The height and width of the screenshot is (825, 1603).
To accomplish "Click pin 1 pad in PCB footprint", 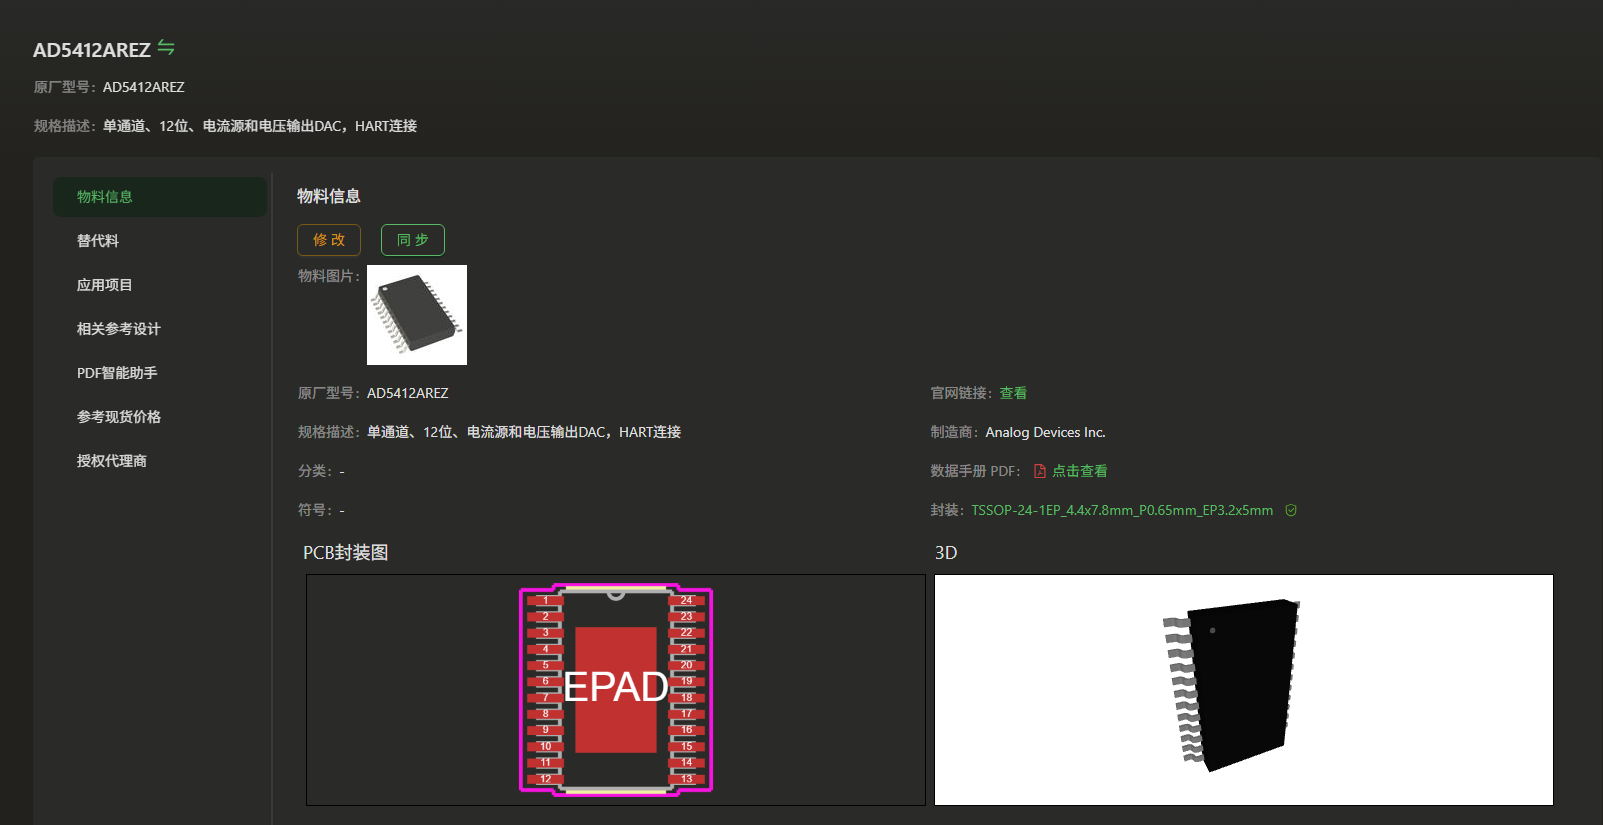I will coord(545,601).
